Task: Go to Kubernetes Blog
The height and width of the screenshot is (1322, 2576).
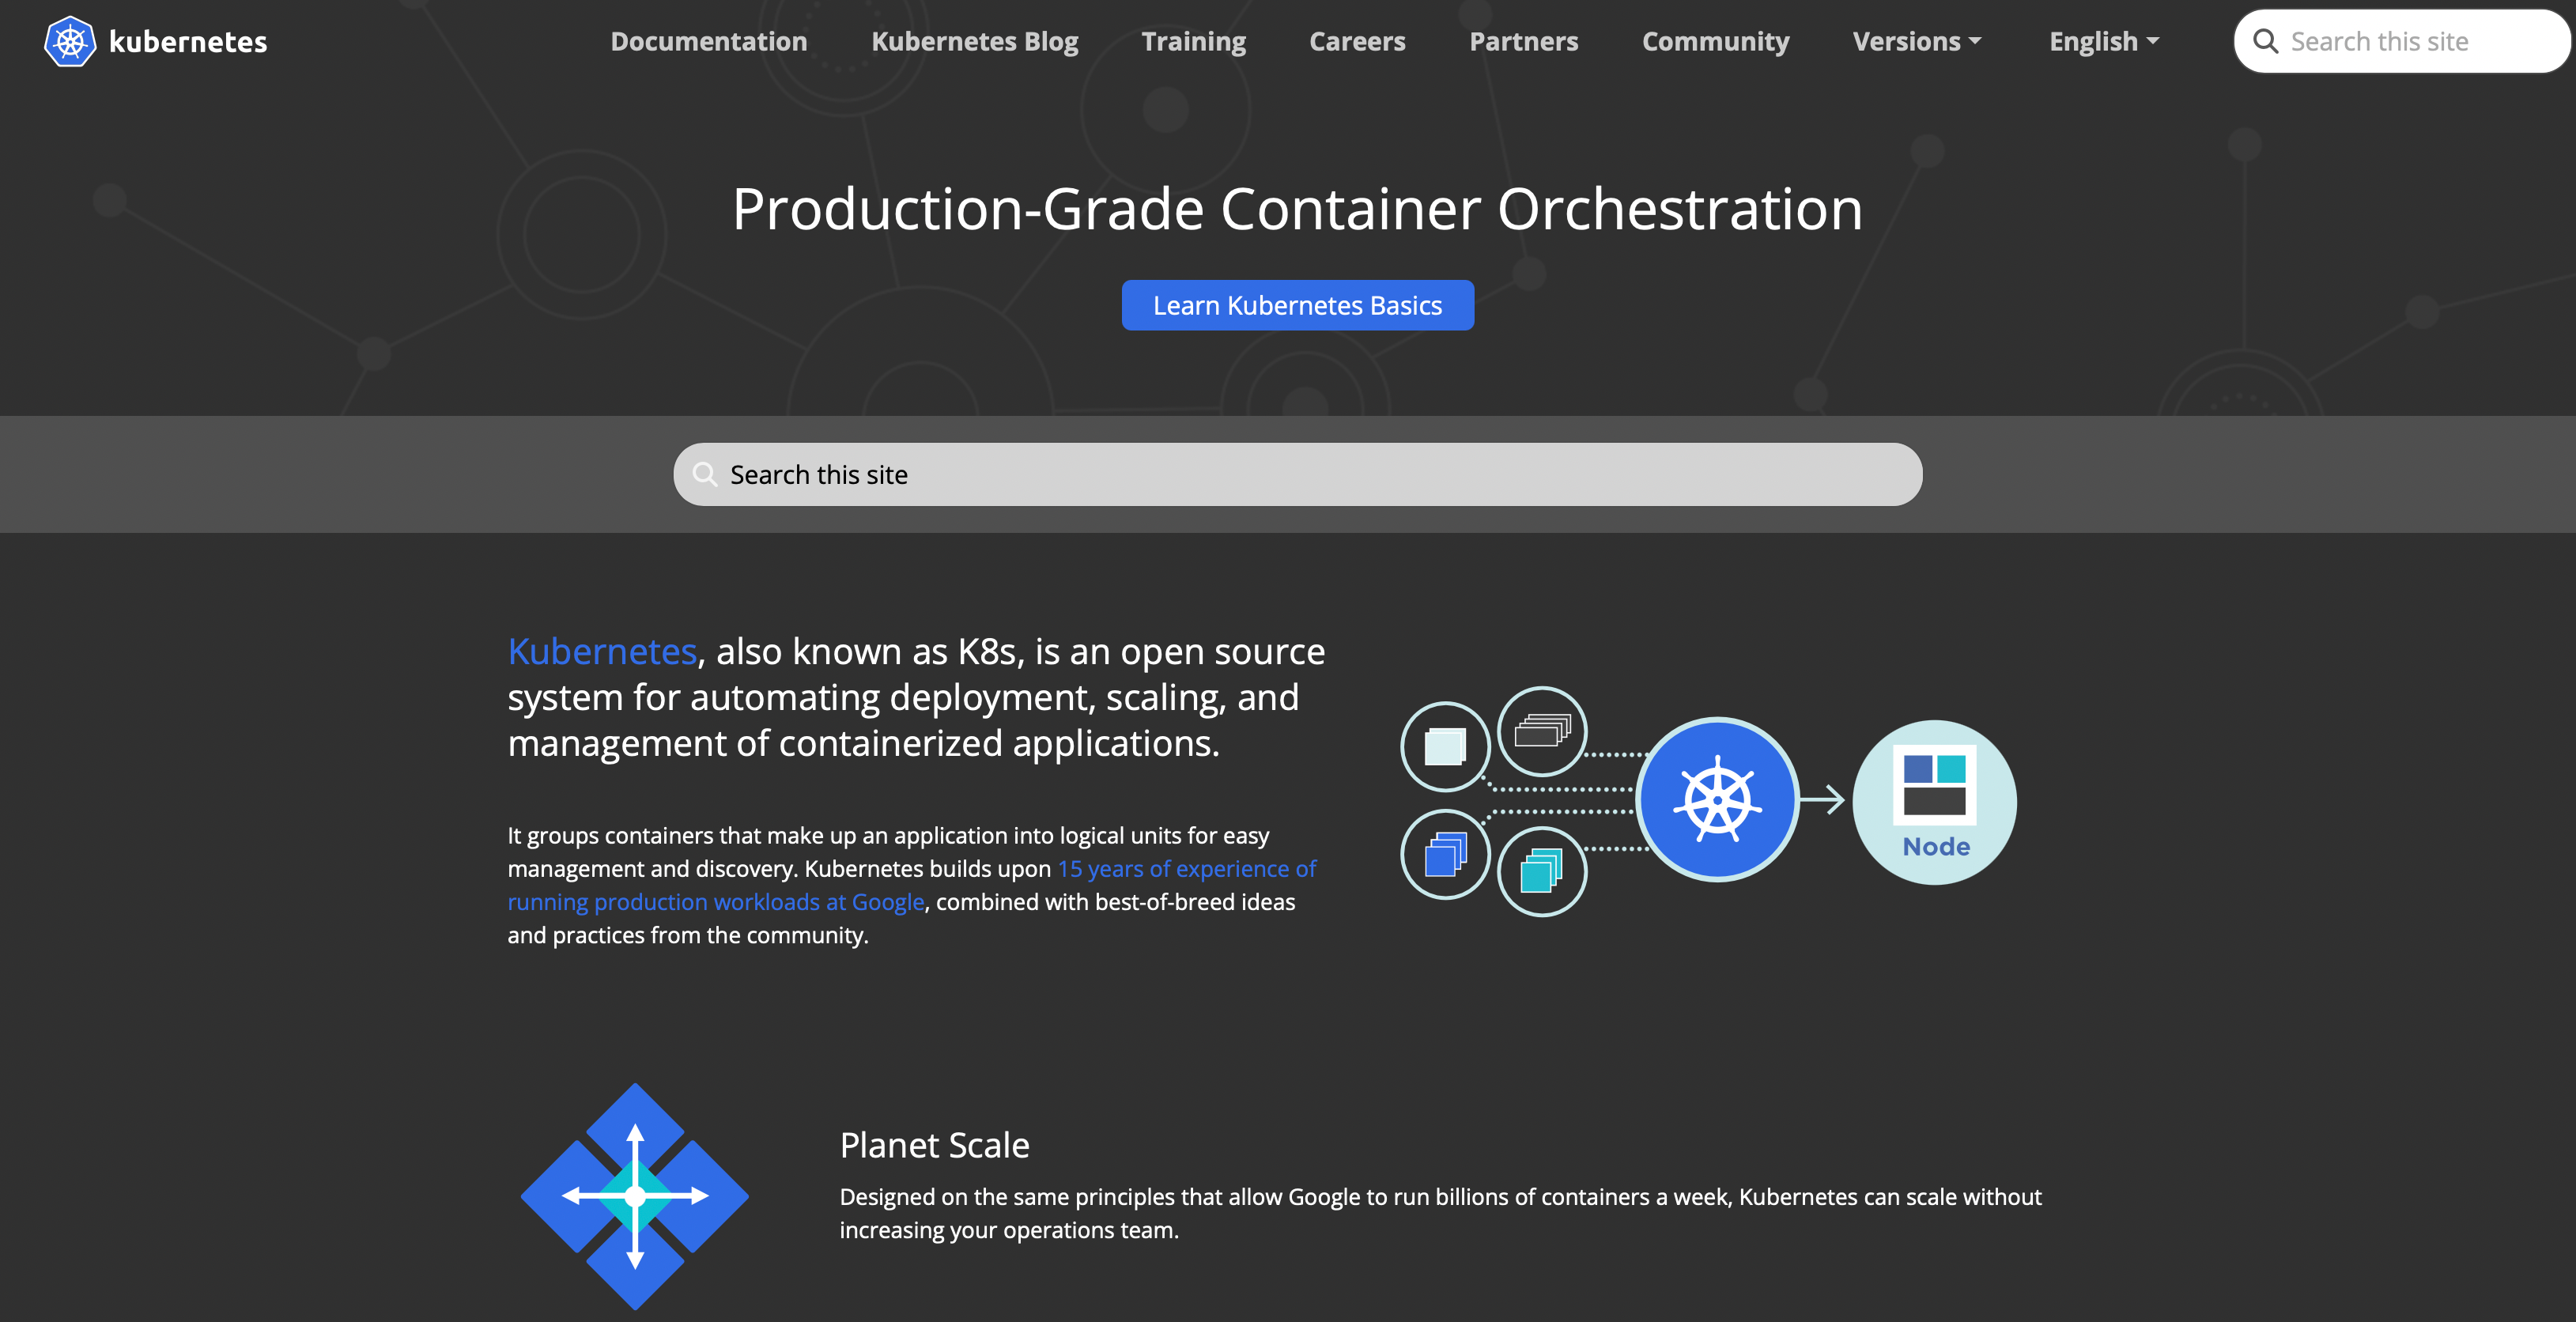Action: click(x=975, y=41)
